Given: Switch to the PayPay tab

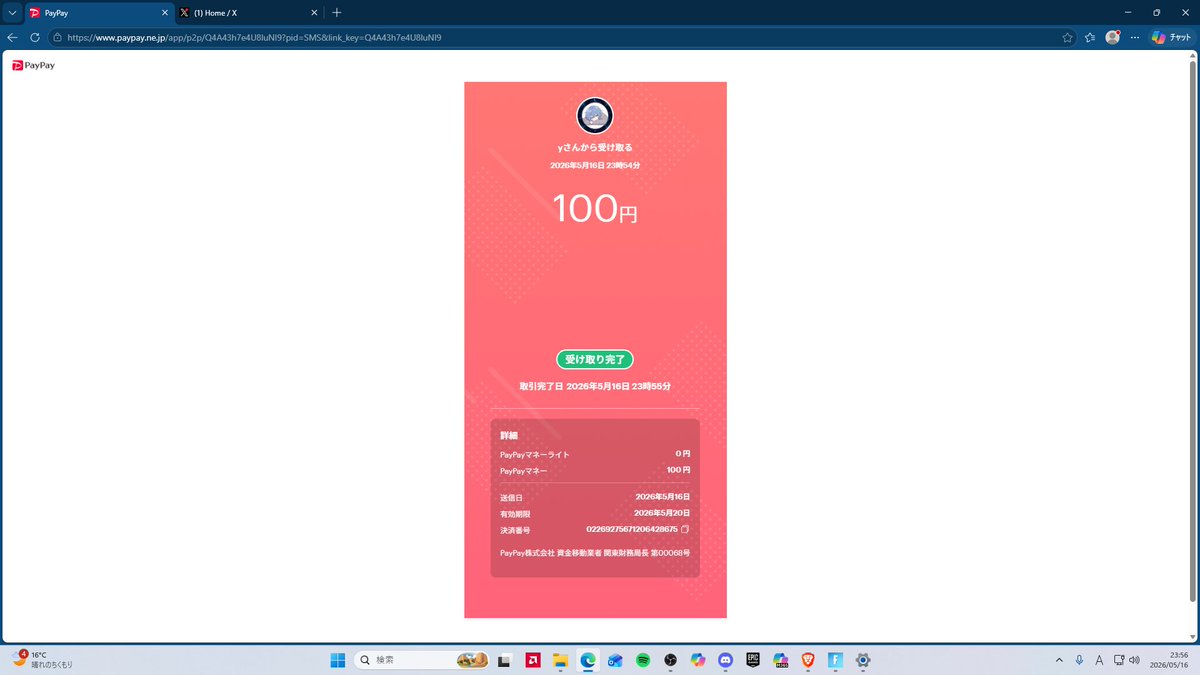Looking at the screenshot, I should (x=98, y=13).
